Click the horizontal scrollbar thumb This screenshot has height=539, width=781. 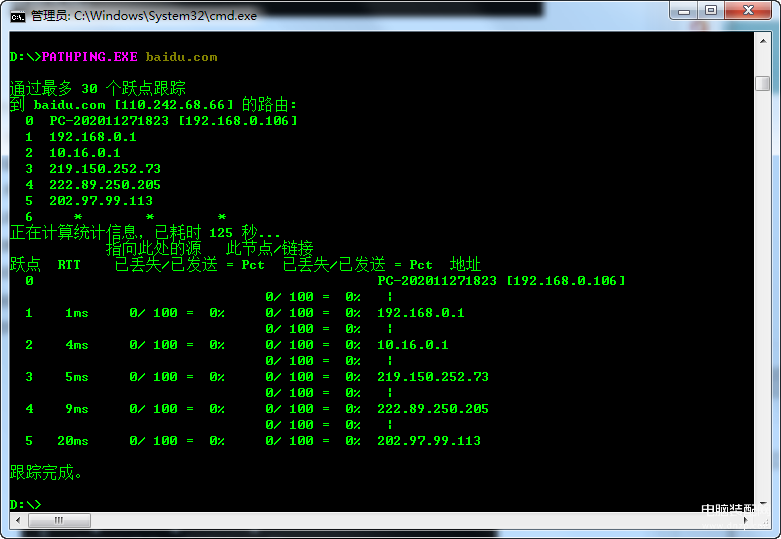point(59,520)
